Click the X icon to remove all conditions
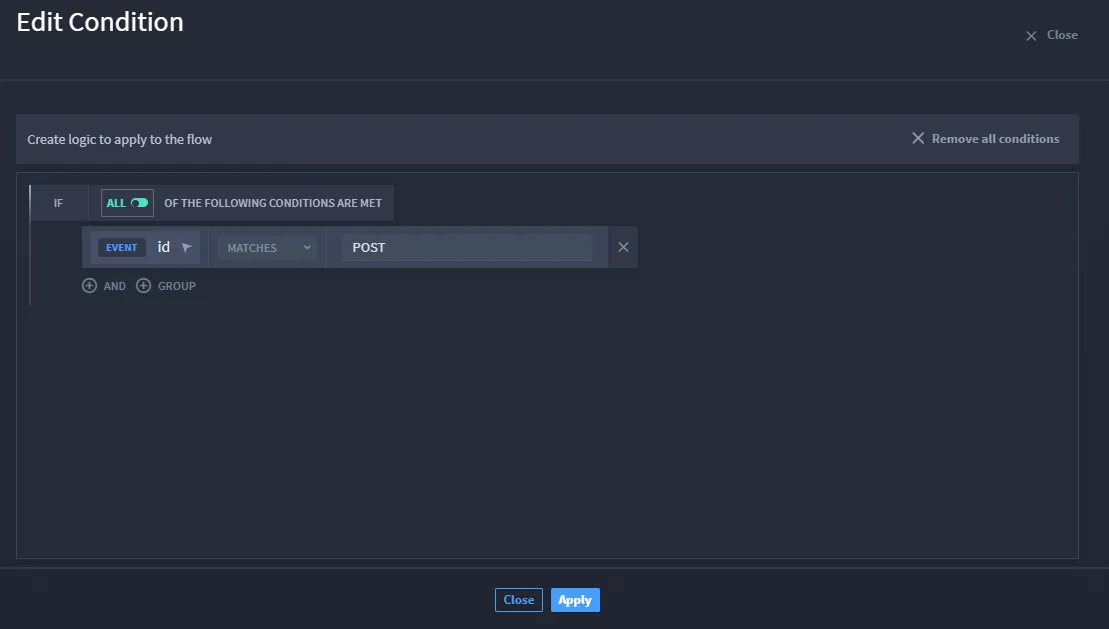The height and width of the screenshot is (629, 1109). pyautogui.click(x=918, y=138)
